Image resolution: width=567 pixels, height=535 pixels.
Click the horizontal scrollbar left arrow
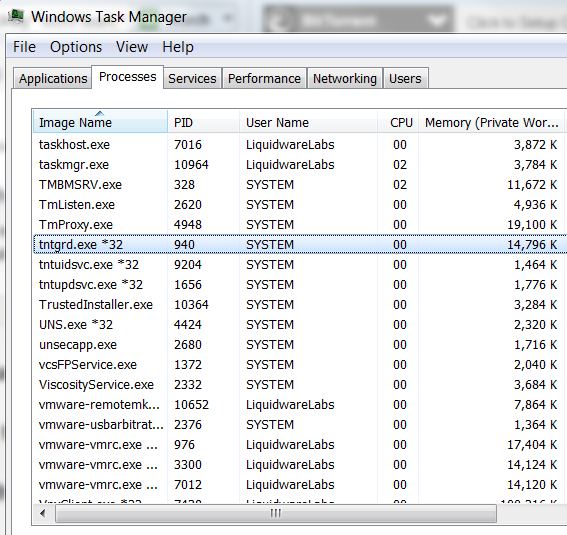[43, 513]
